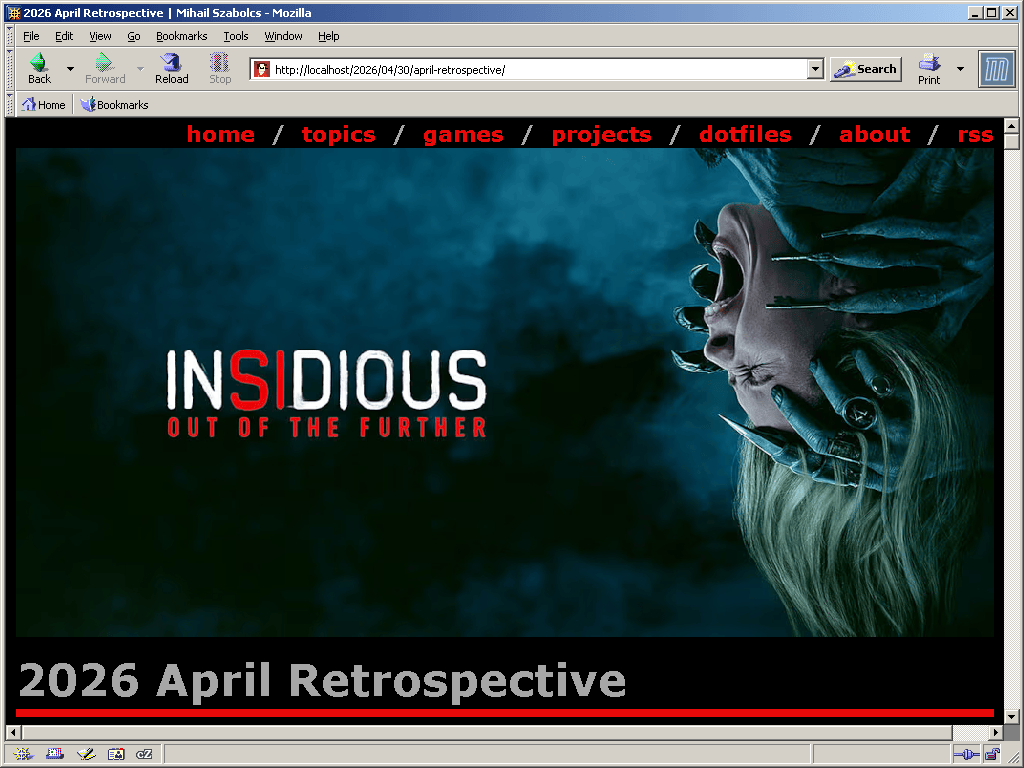Collapse the navigation toolbar grippy handle
Screen dimensions: 1024x768
coord(10,69)
